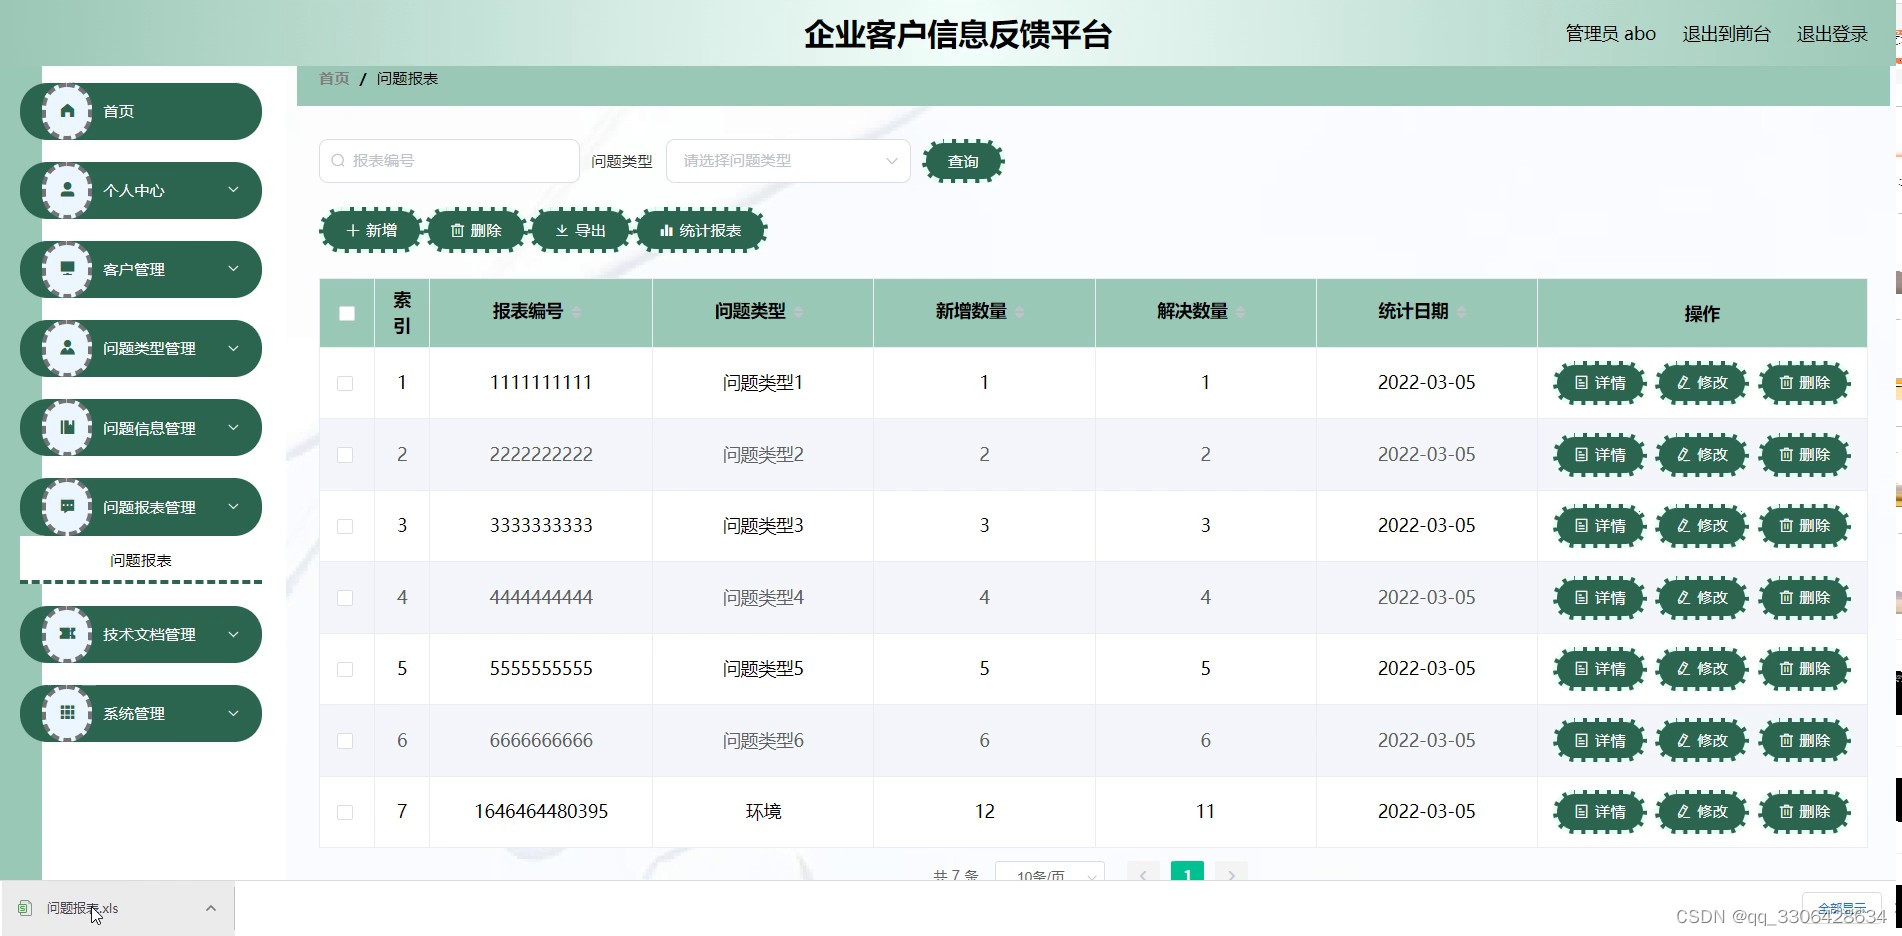Sort by 报表编号 column arrows
Screen dimensions: 1902x936
click(577, 312)
